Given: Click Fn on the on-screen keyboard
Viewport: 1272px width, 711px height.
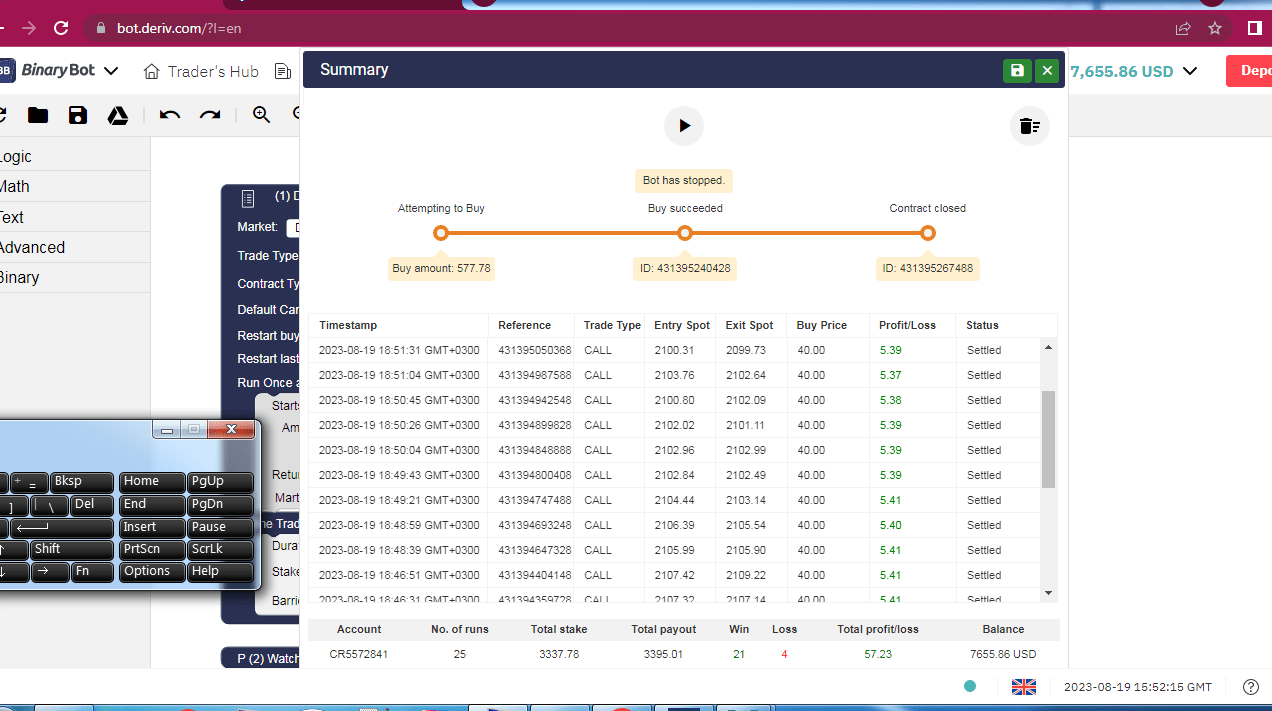Looking at the screenshot, I should pos(92,572).
